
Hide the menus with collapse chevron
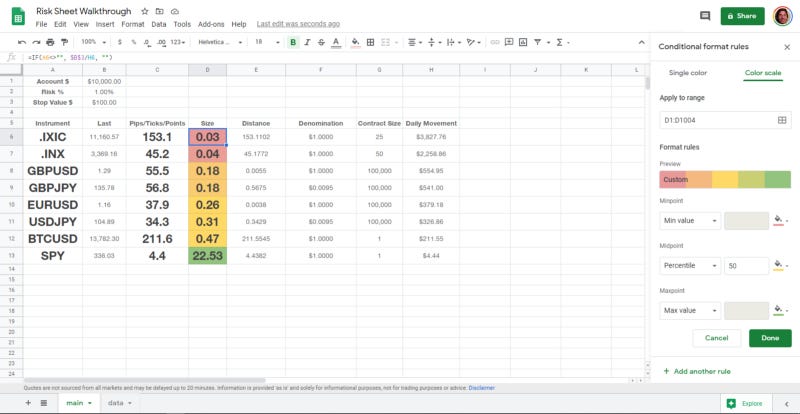[642, 42]
